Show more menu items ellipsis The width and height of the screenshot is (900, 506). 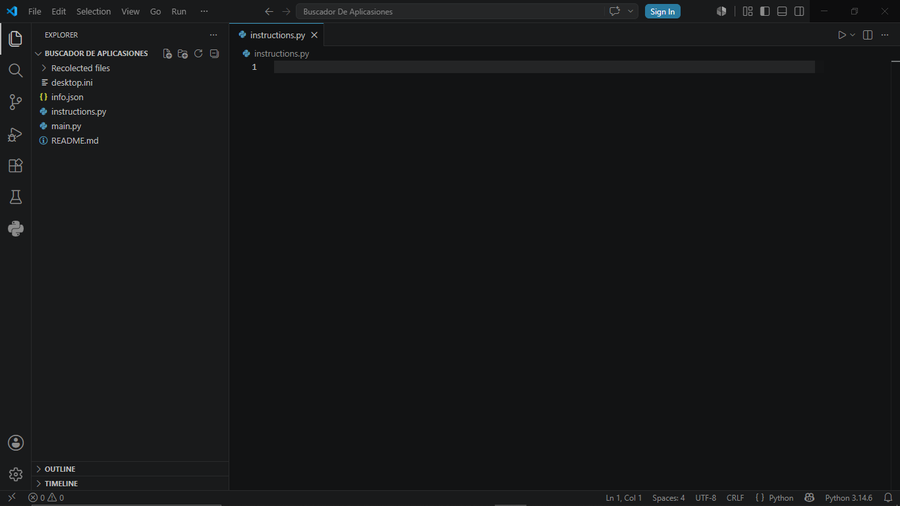(x=204, y=11)
